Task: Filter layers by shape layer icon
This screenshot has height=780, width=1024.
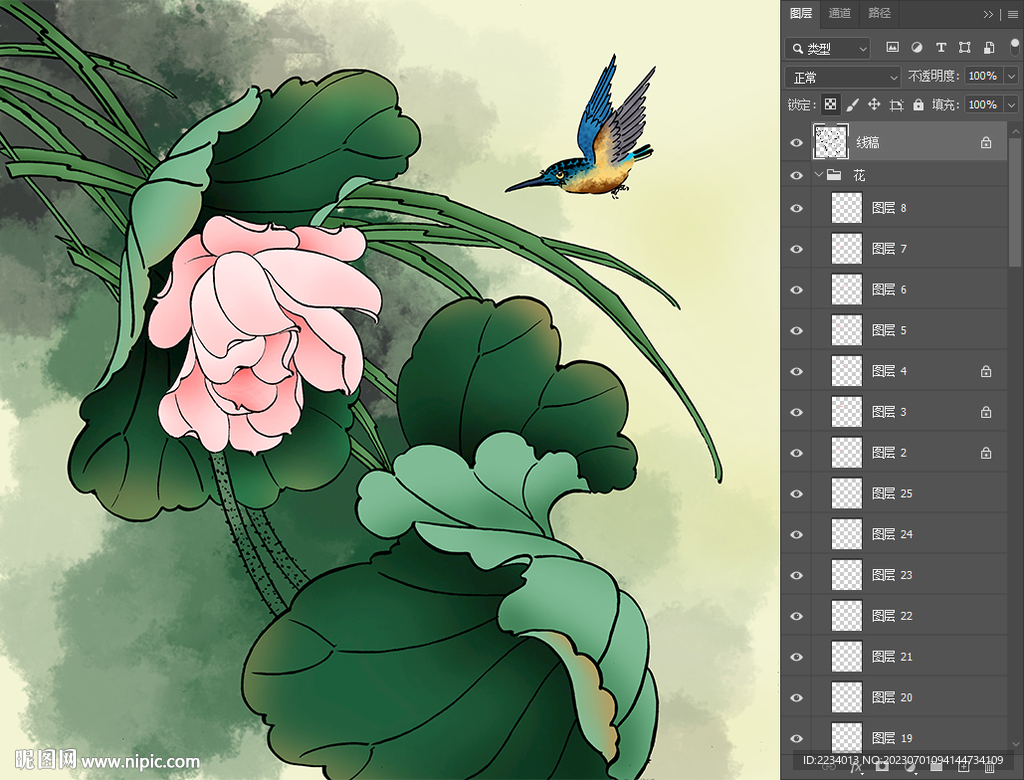Action: click(964, 47)
